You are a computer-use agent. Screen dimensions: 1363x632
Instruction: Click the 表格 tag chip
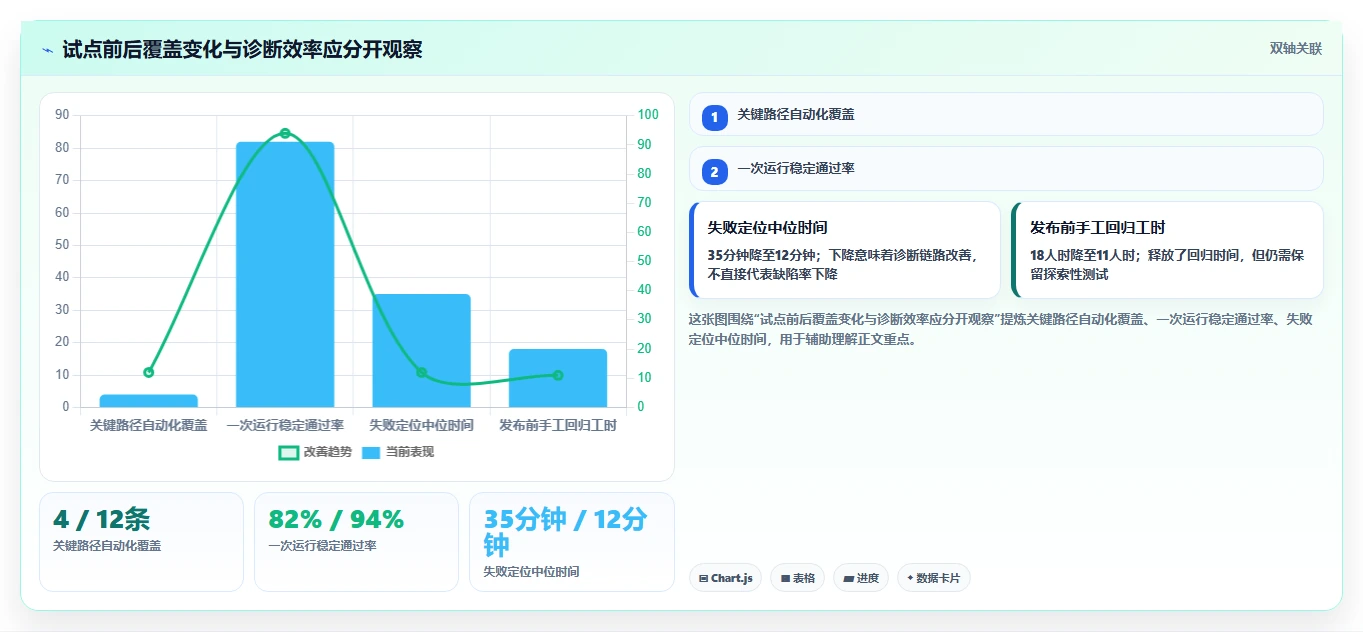tap(797, 578)
